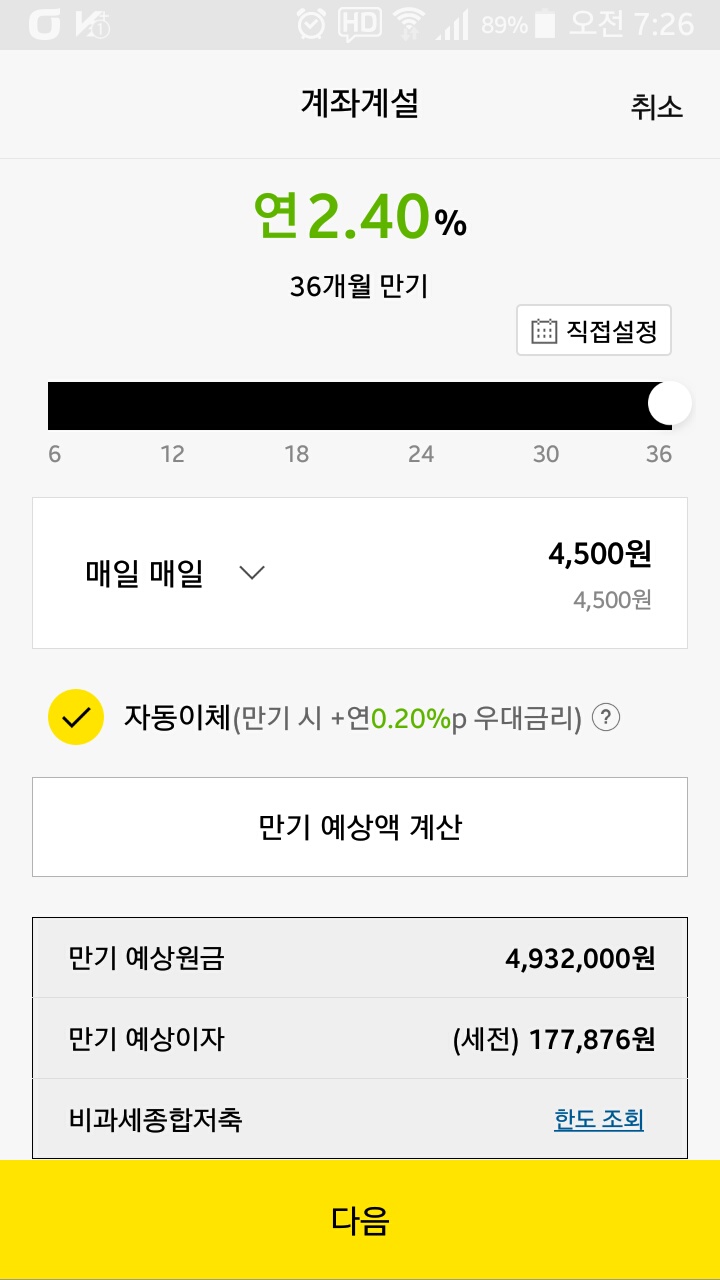This screenshot has width=720, height=1280.
Task: Tap the calendar icon in 직접설정
Action: (x=544, y=331)
